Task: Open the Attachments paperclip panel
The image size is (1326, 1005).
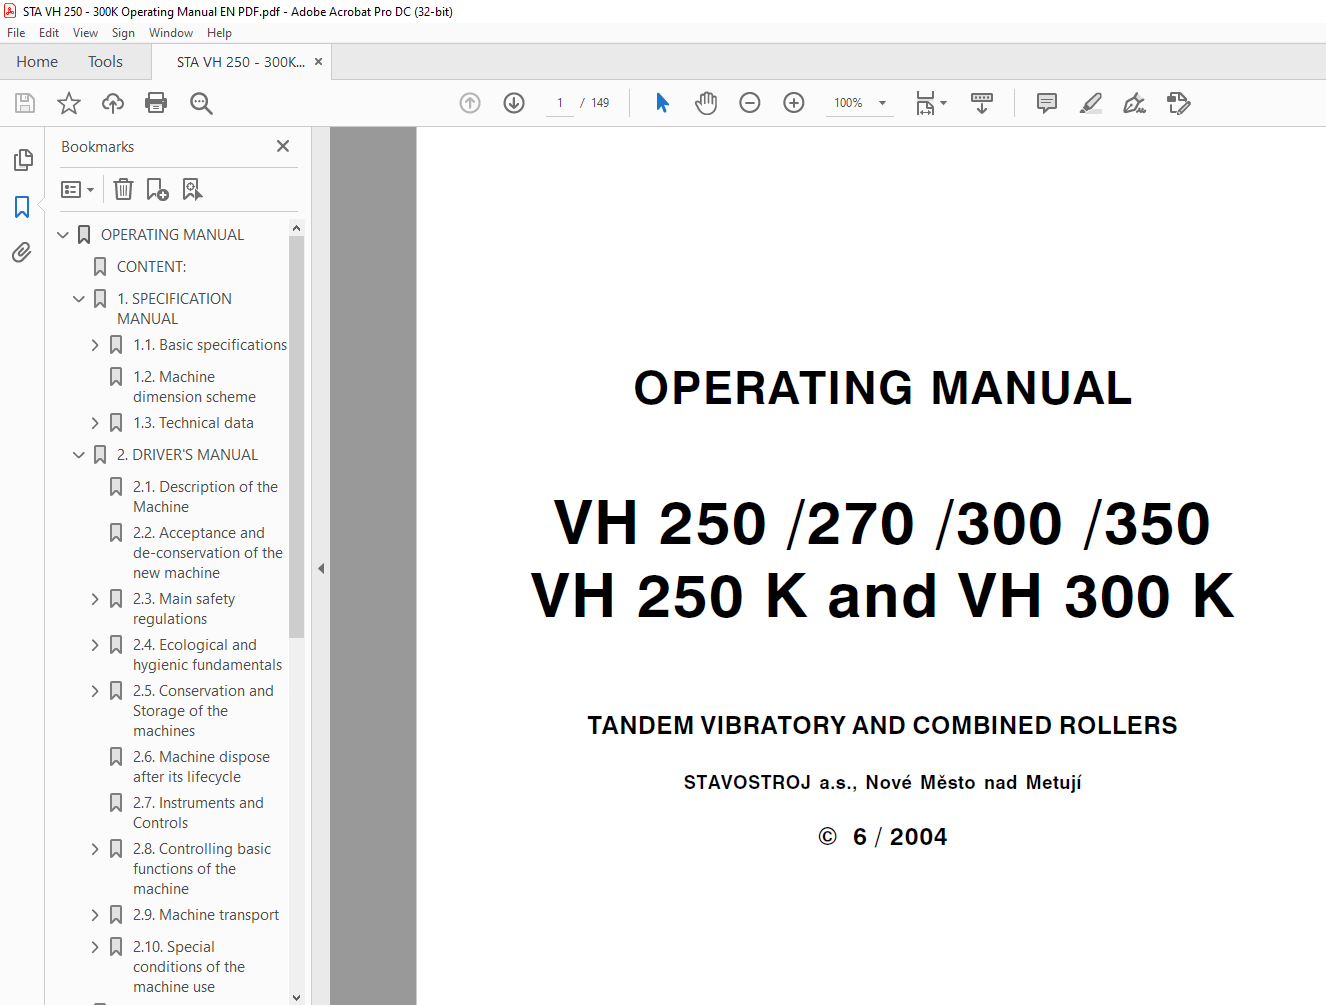Action: 22,253
